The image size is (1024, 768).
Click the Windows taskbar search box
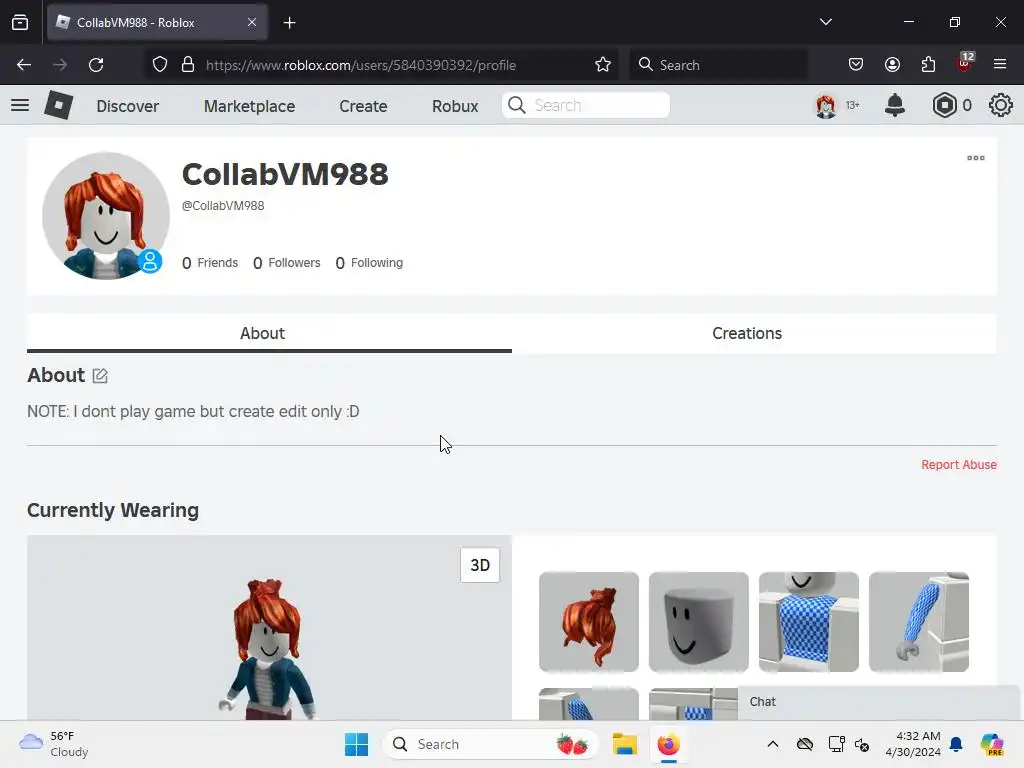coord(490,744)
